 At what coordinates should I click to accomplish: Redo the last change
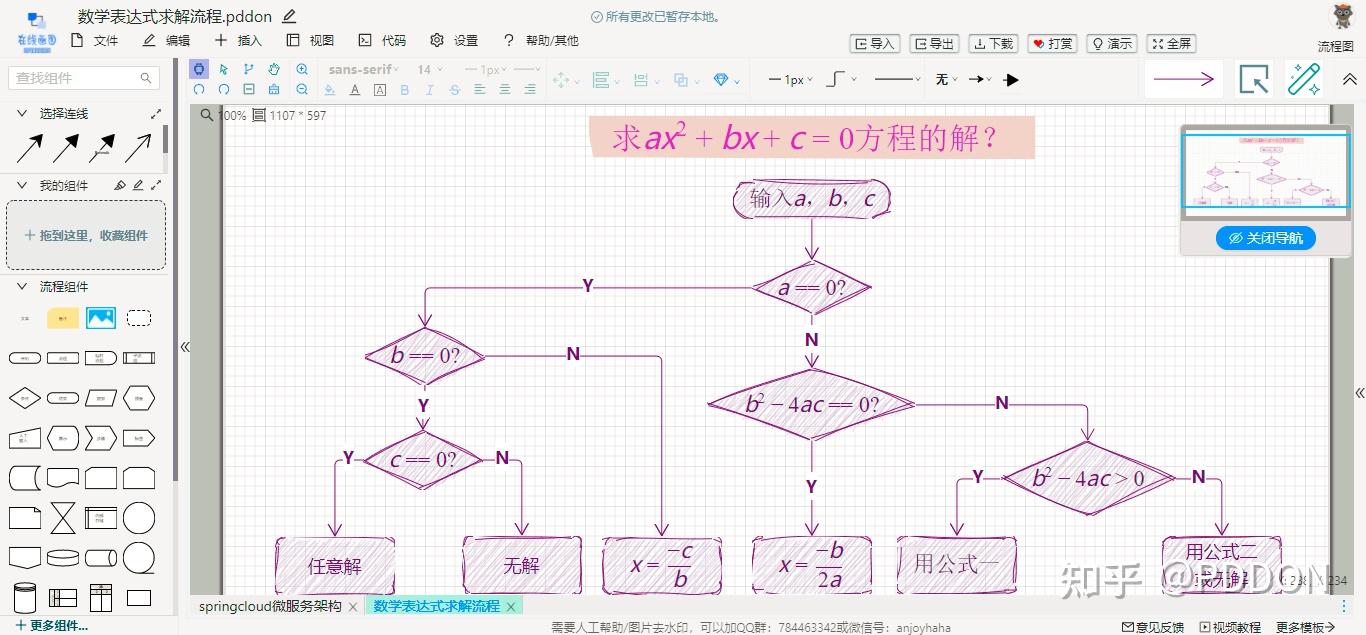point(223,89)
